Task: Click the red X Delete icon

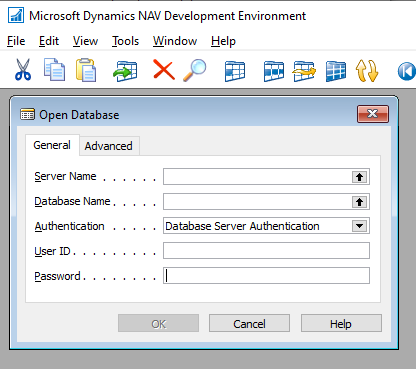Action: 164,70
